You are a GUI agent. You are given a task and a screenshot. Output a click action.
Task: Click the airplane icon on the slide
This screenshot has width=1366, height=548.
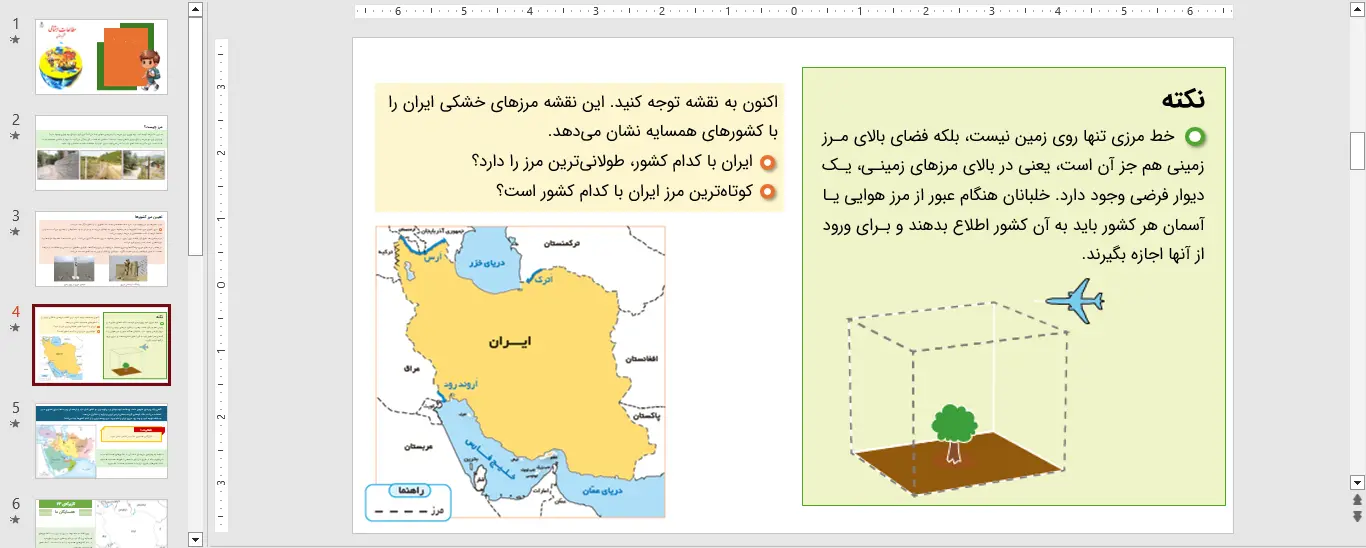1075,301
